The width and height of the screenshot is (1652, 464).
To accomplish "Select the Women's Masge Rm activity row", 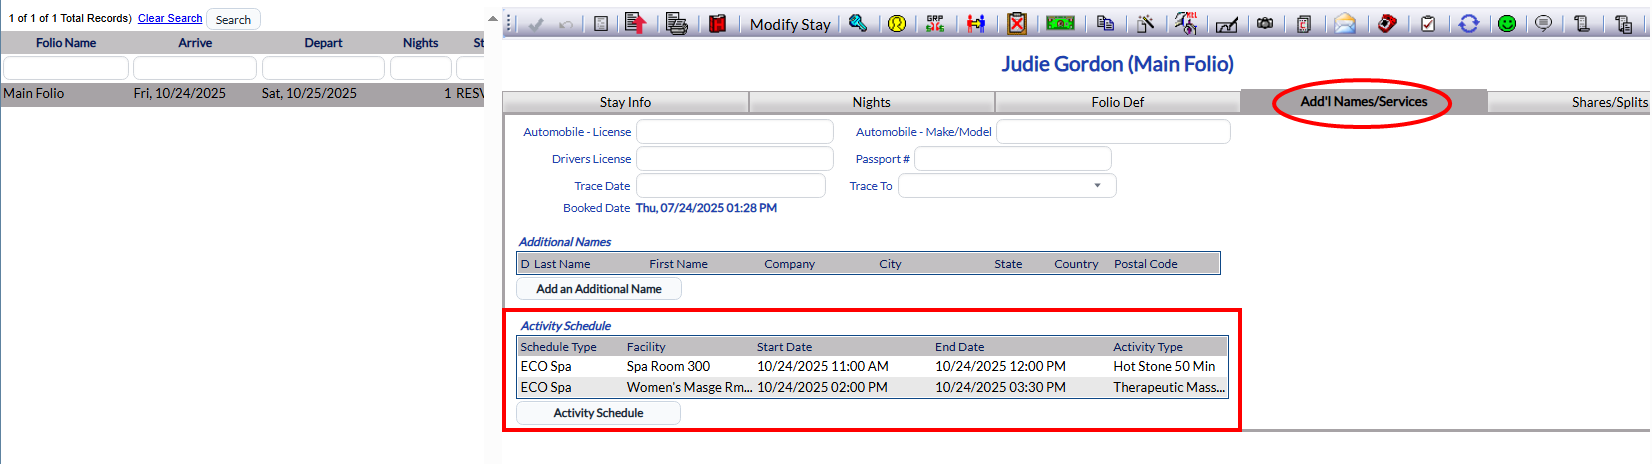I will pos(872,388).
